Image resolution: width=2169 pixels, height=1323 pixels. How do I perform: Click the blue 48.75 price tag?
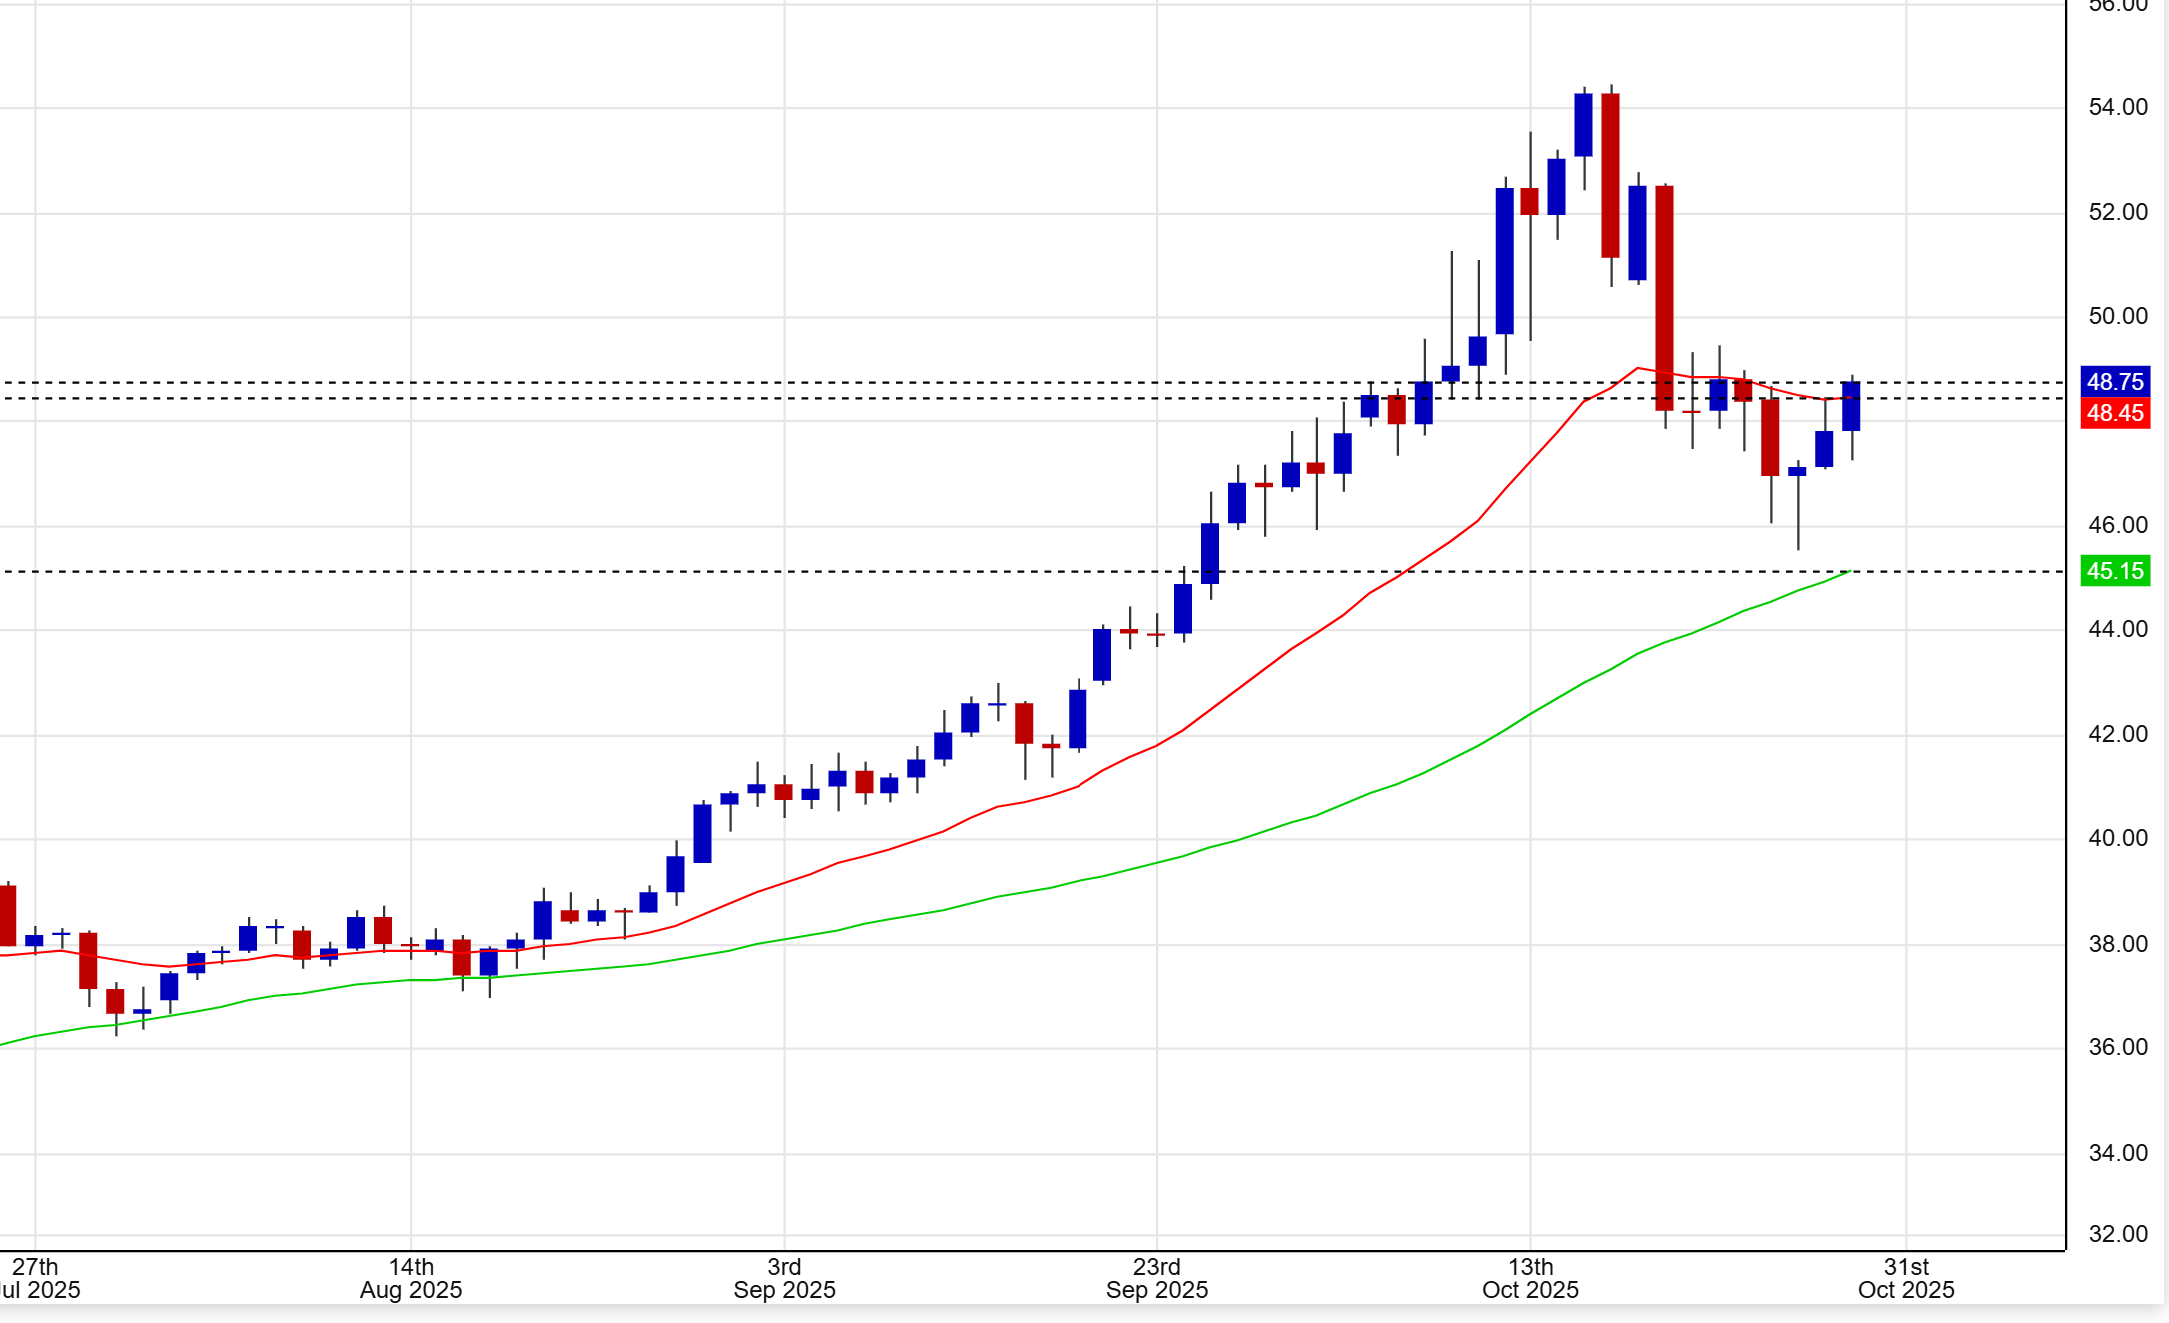tap(2114, 381)
